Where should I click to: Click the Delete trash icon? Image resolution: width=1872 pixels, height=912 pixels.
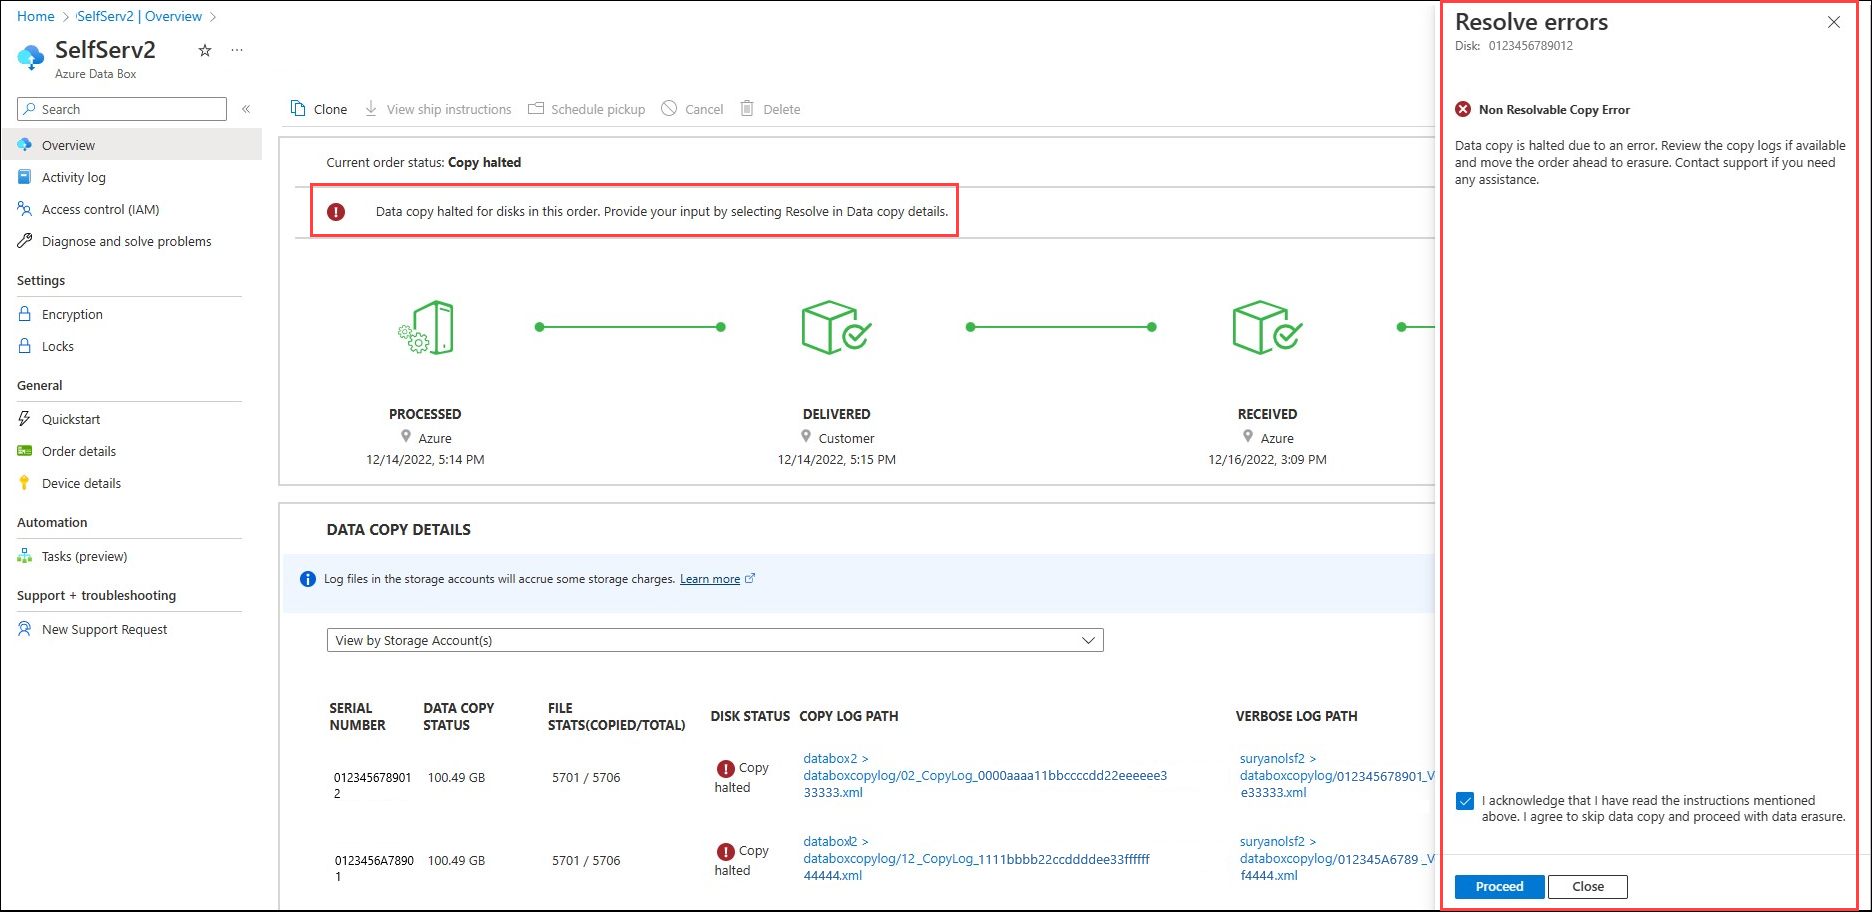coord(747,109)
